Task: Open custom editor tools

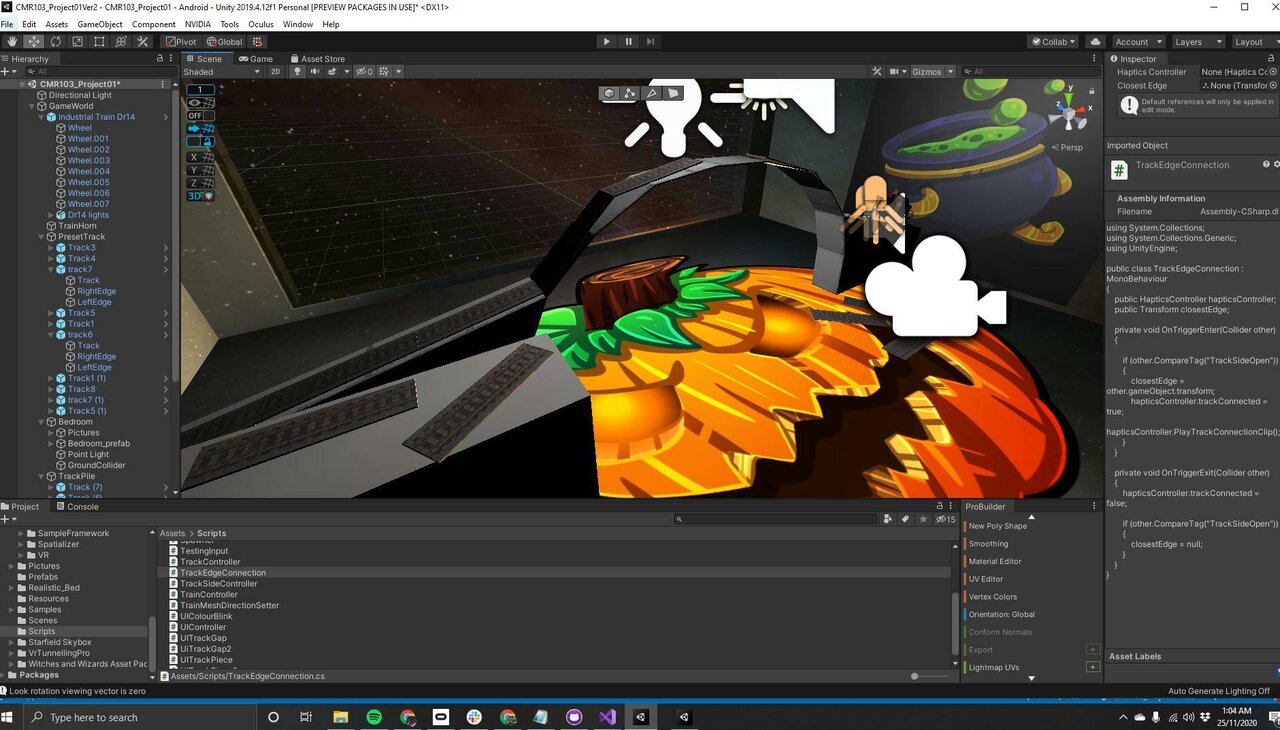Action: [x=142, y=42]
